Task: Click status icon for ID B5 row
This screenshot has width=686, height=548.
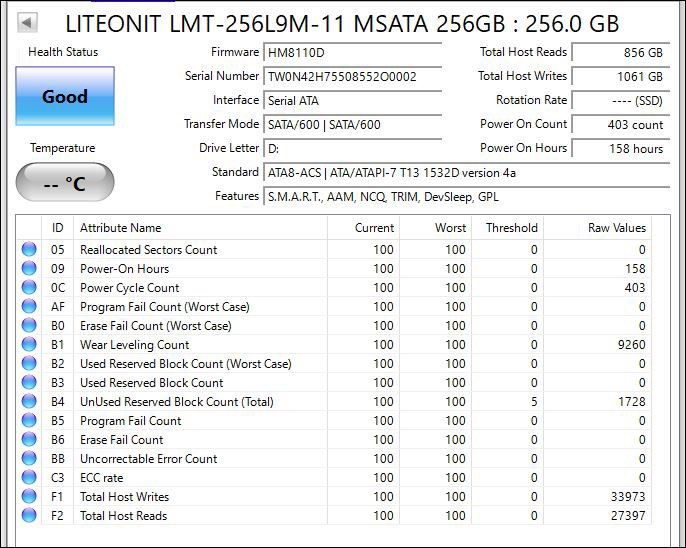Action: pos(29,421)
